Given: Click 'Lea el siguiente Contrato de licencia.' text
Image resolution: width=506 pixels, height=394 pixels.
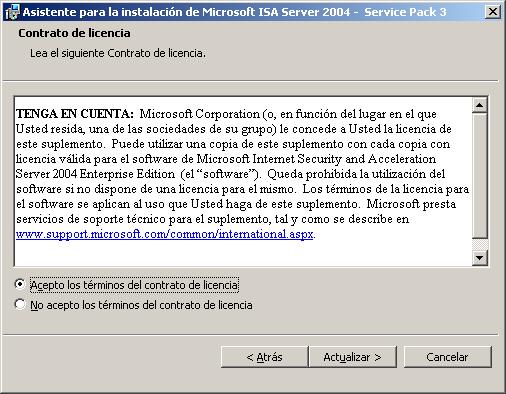Looking at the screenshot, I should pyautogui.click(x=118, y=53).
